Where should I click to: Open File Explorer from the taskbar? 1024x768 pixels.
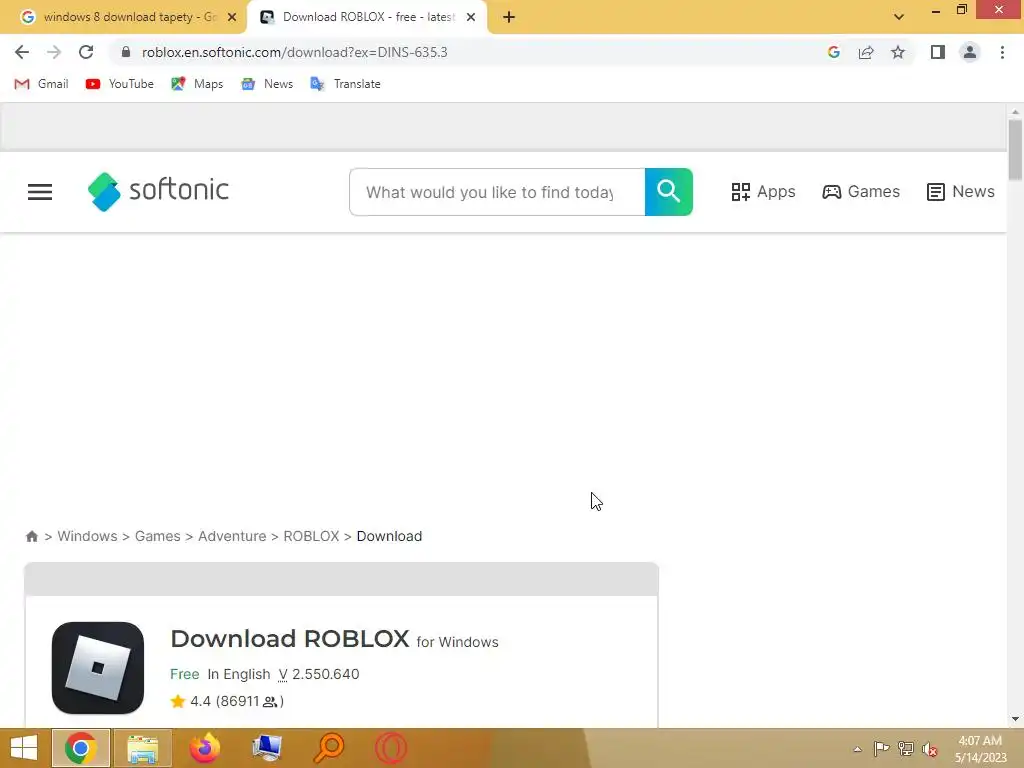tap(142, 748)
